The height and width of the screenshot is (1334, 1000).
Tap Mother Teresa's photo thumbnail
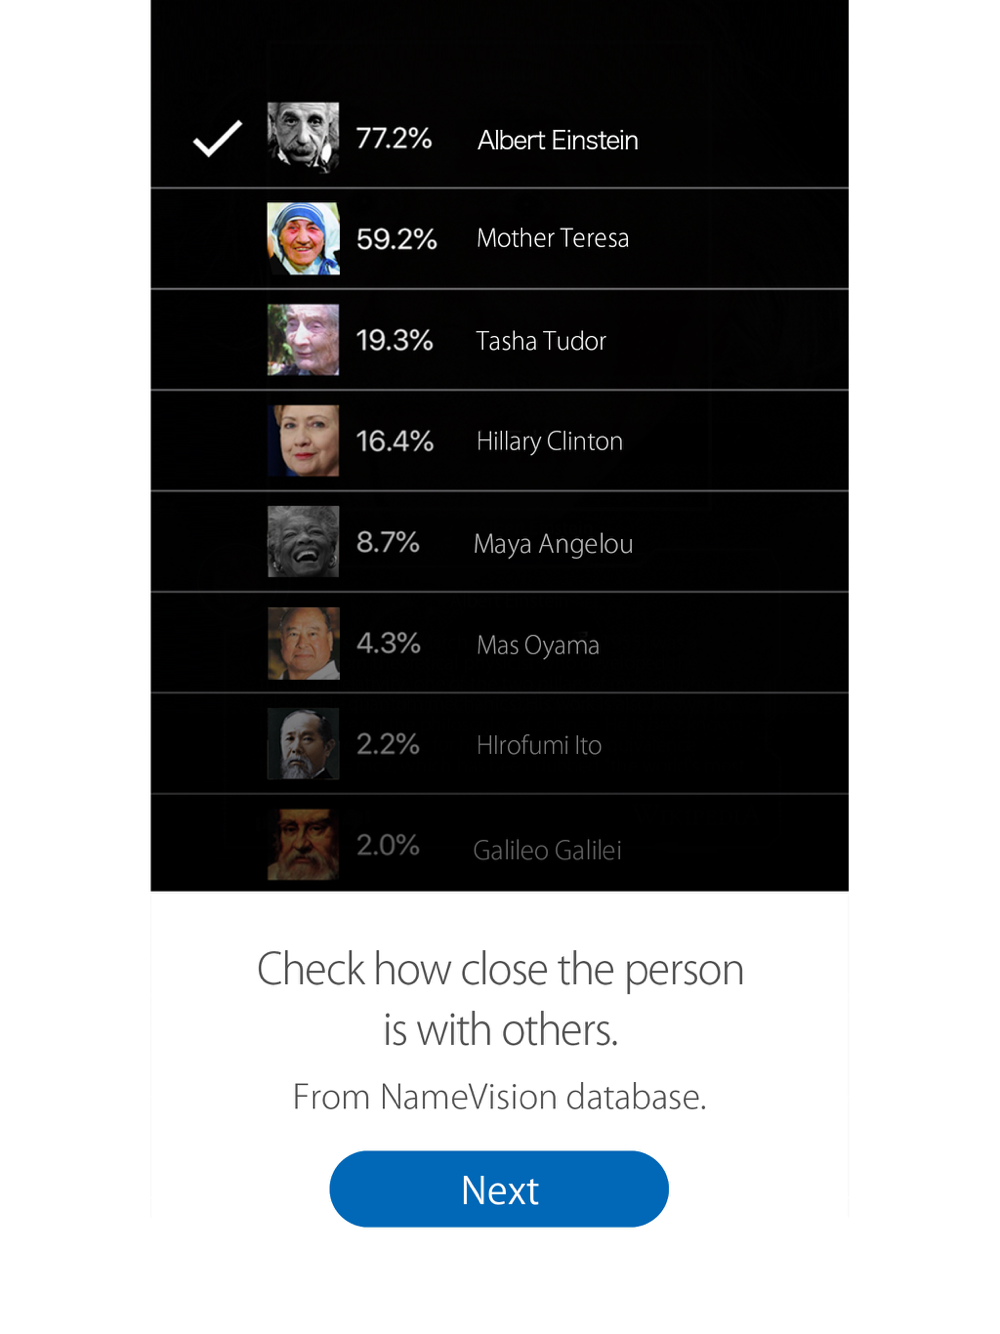(303, 239)
